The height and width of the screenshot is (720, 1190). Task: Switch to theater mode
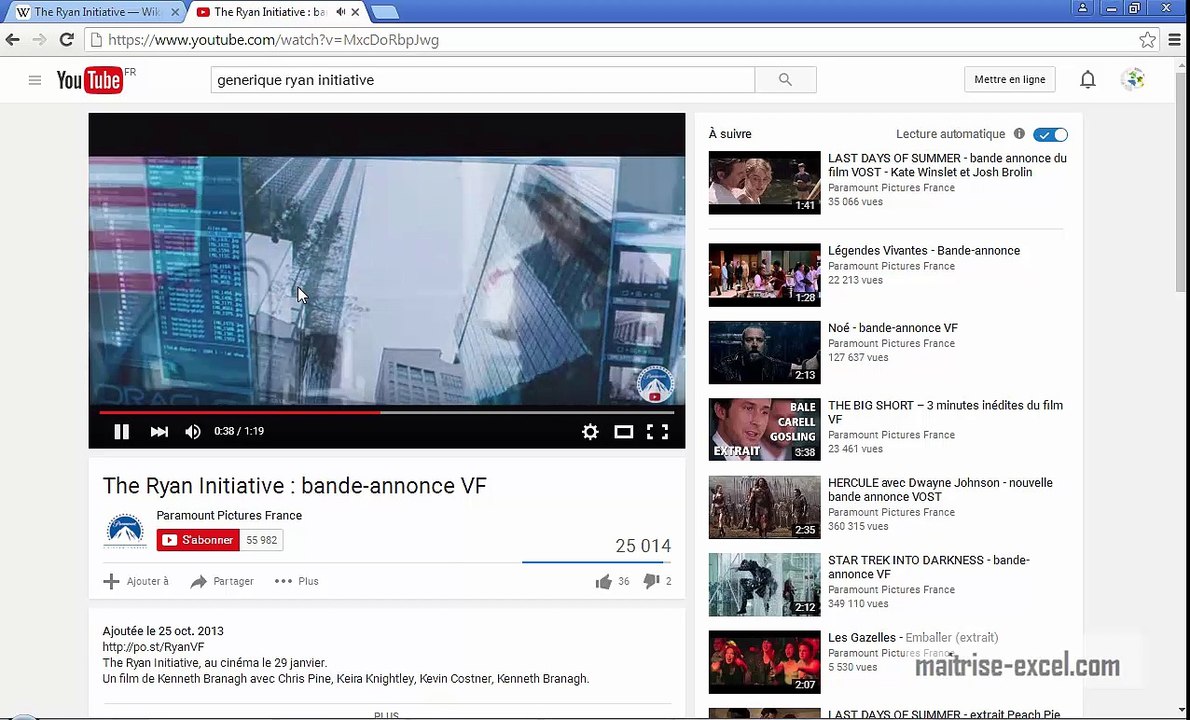click(624, 432)
